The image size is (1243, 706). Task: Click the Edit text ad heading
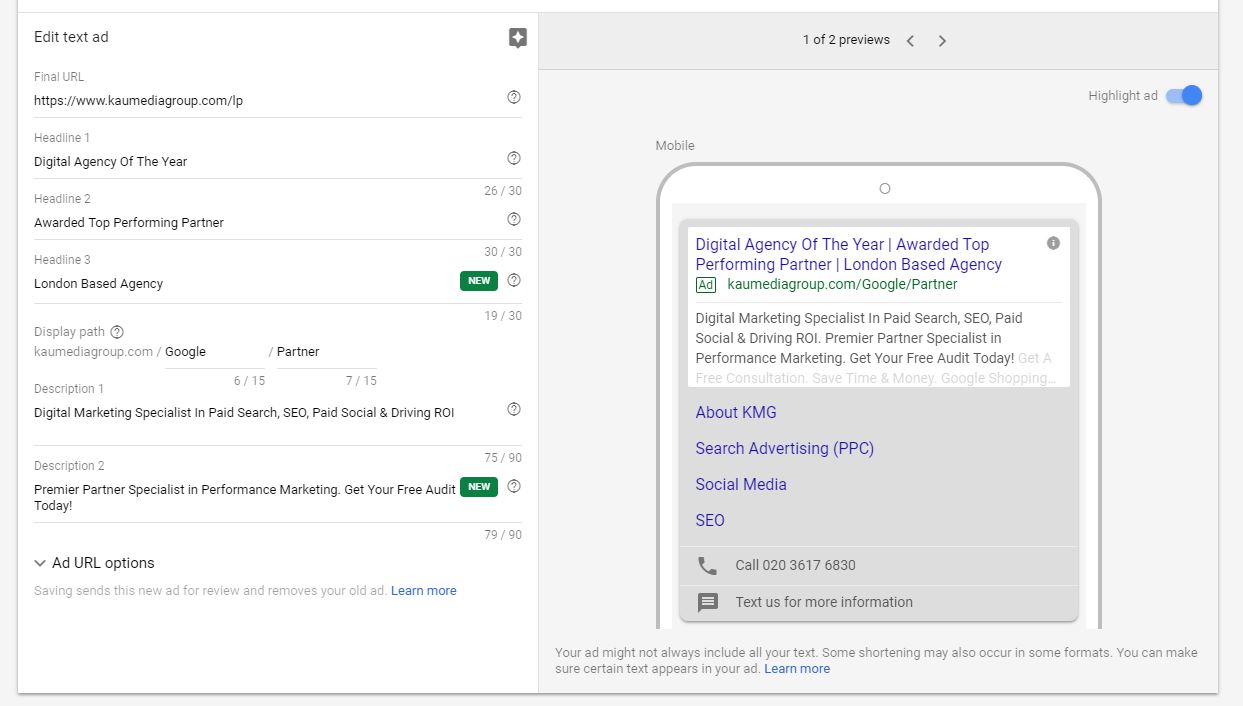click(x=71, y=37)
